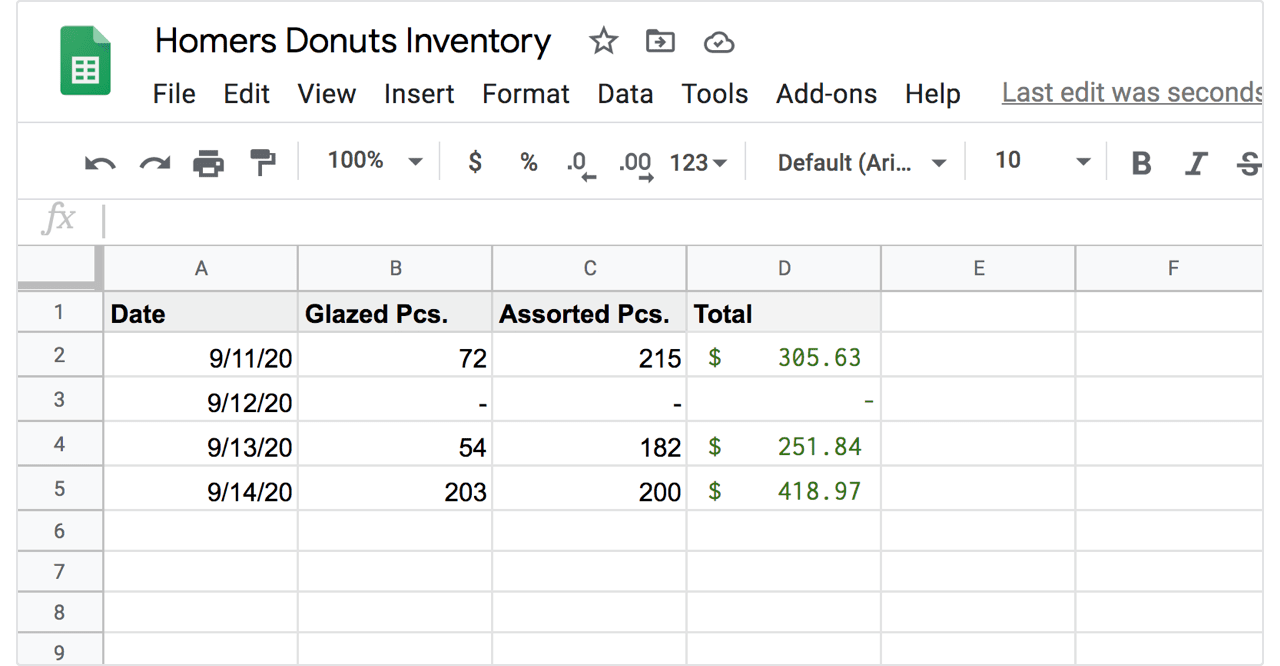Toggle strikethrough formatting

coord(1248,163)
